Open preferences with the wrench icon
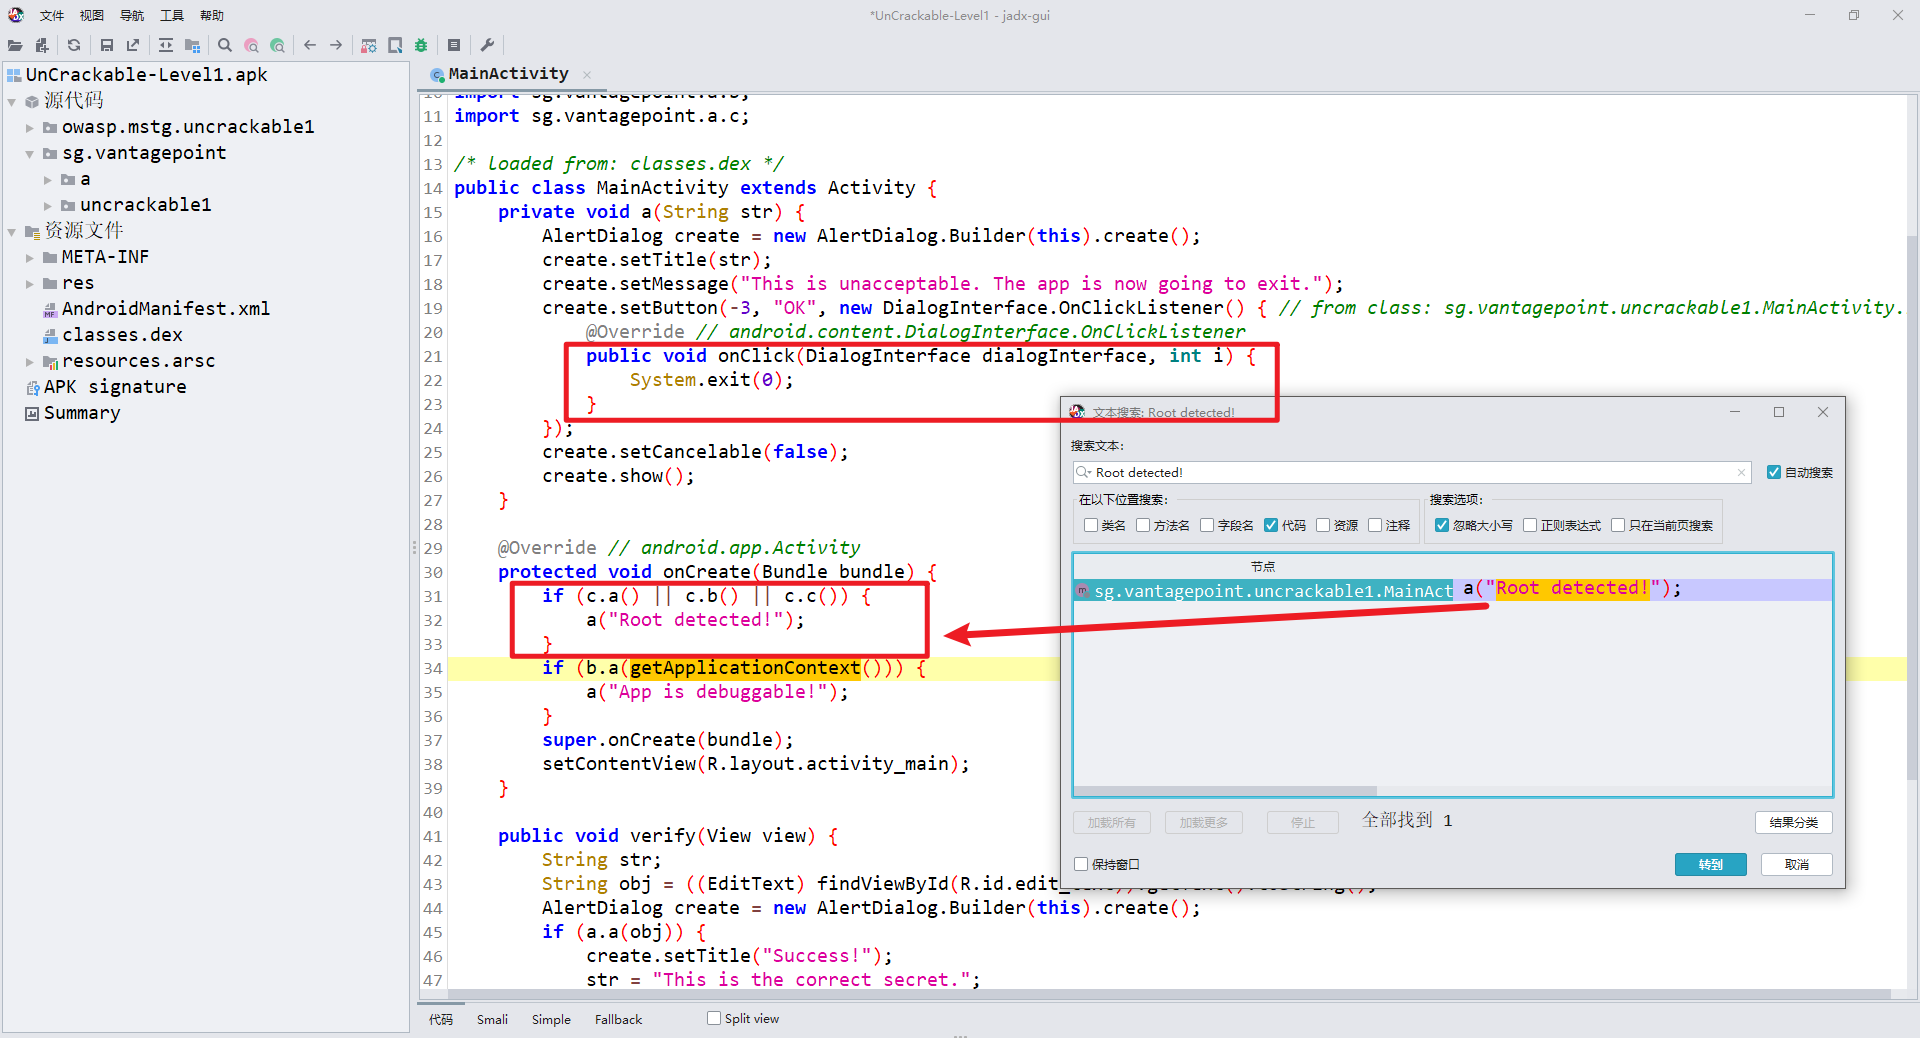Viewport: 1920px width, 1038px height. click(487, 45)
